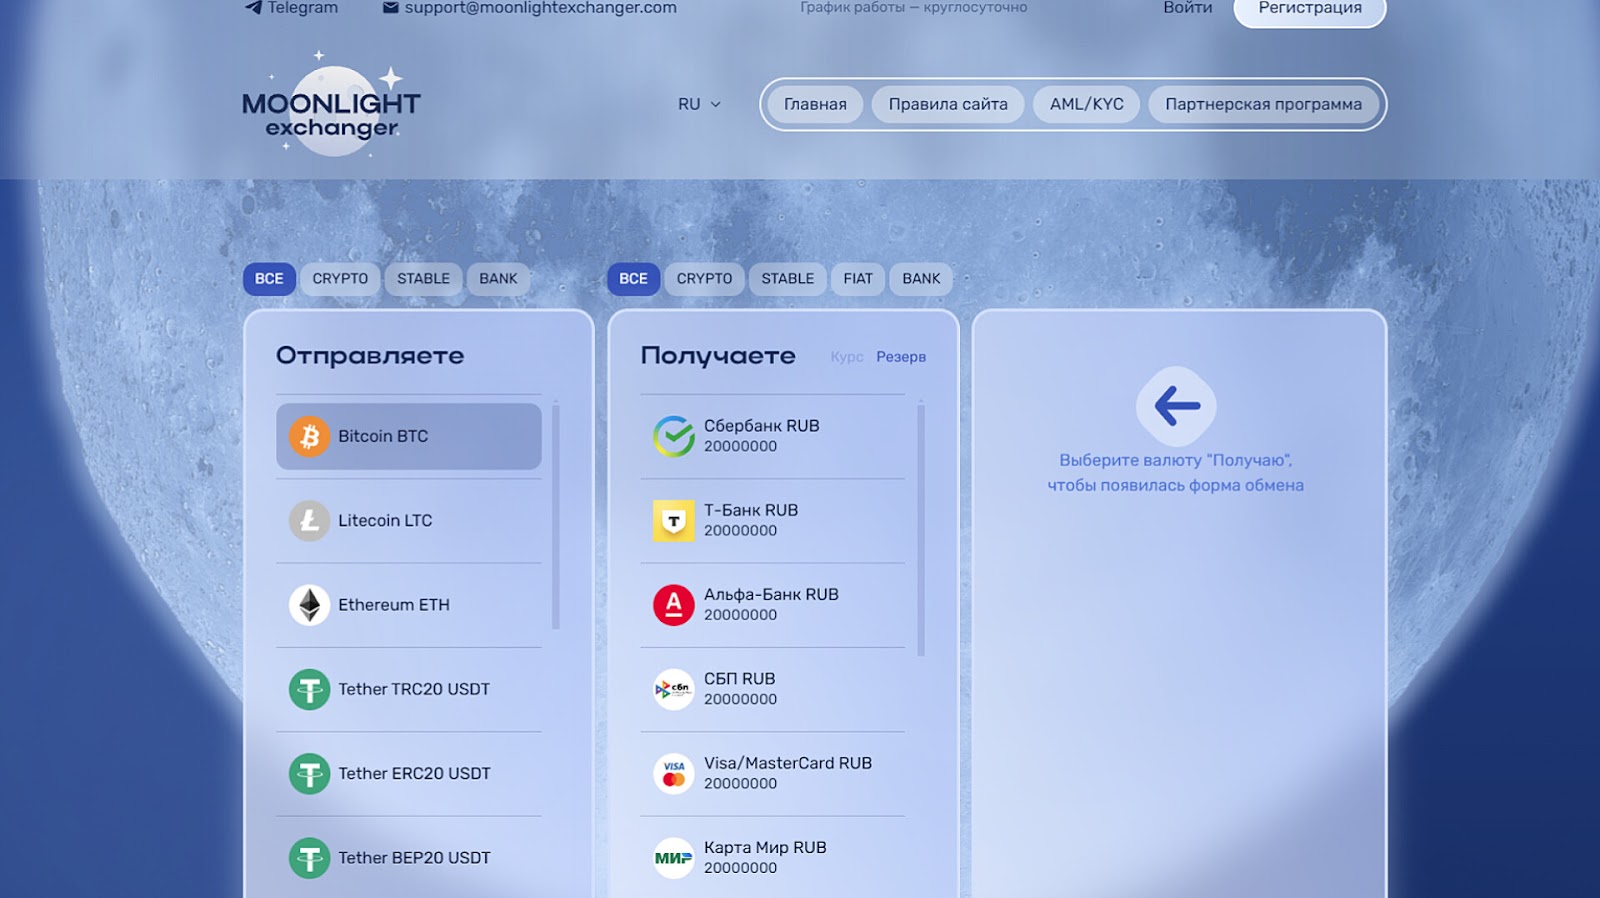
Task: Click the email envelope icon
Action: pyautogui.click(x=391, y=7)
